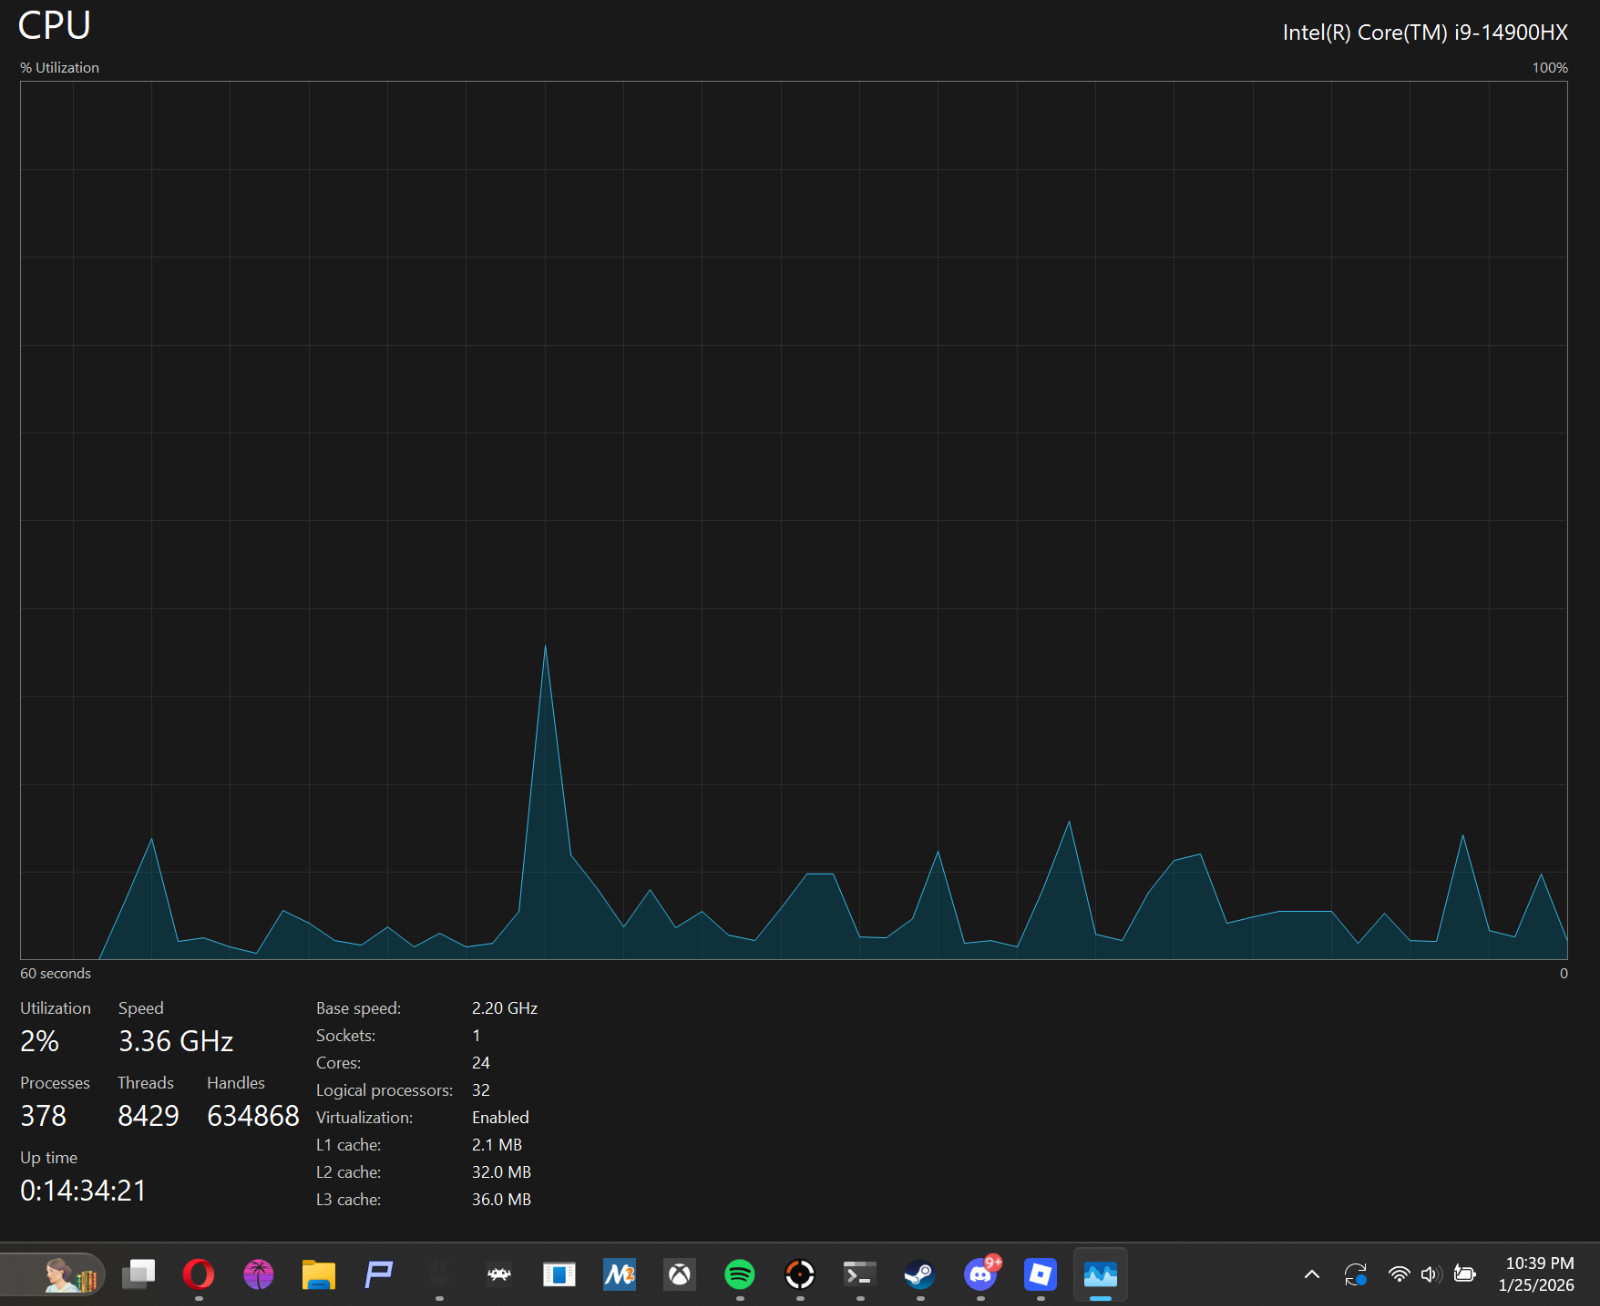Open the volume speaker control
1600x1306 pixels.
1430,1274
